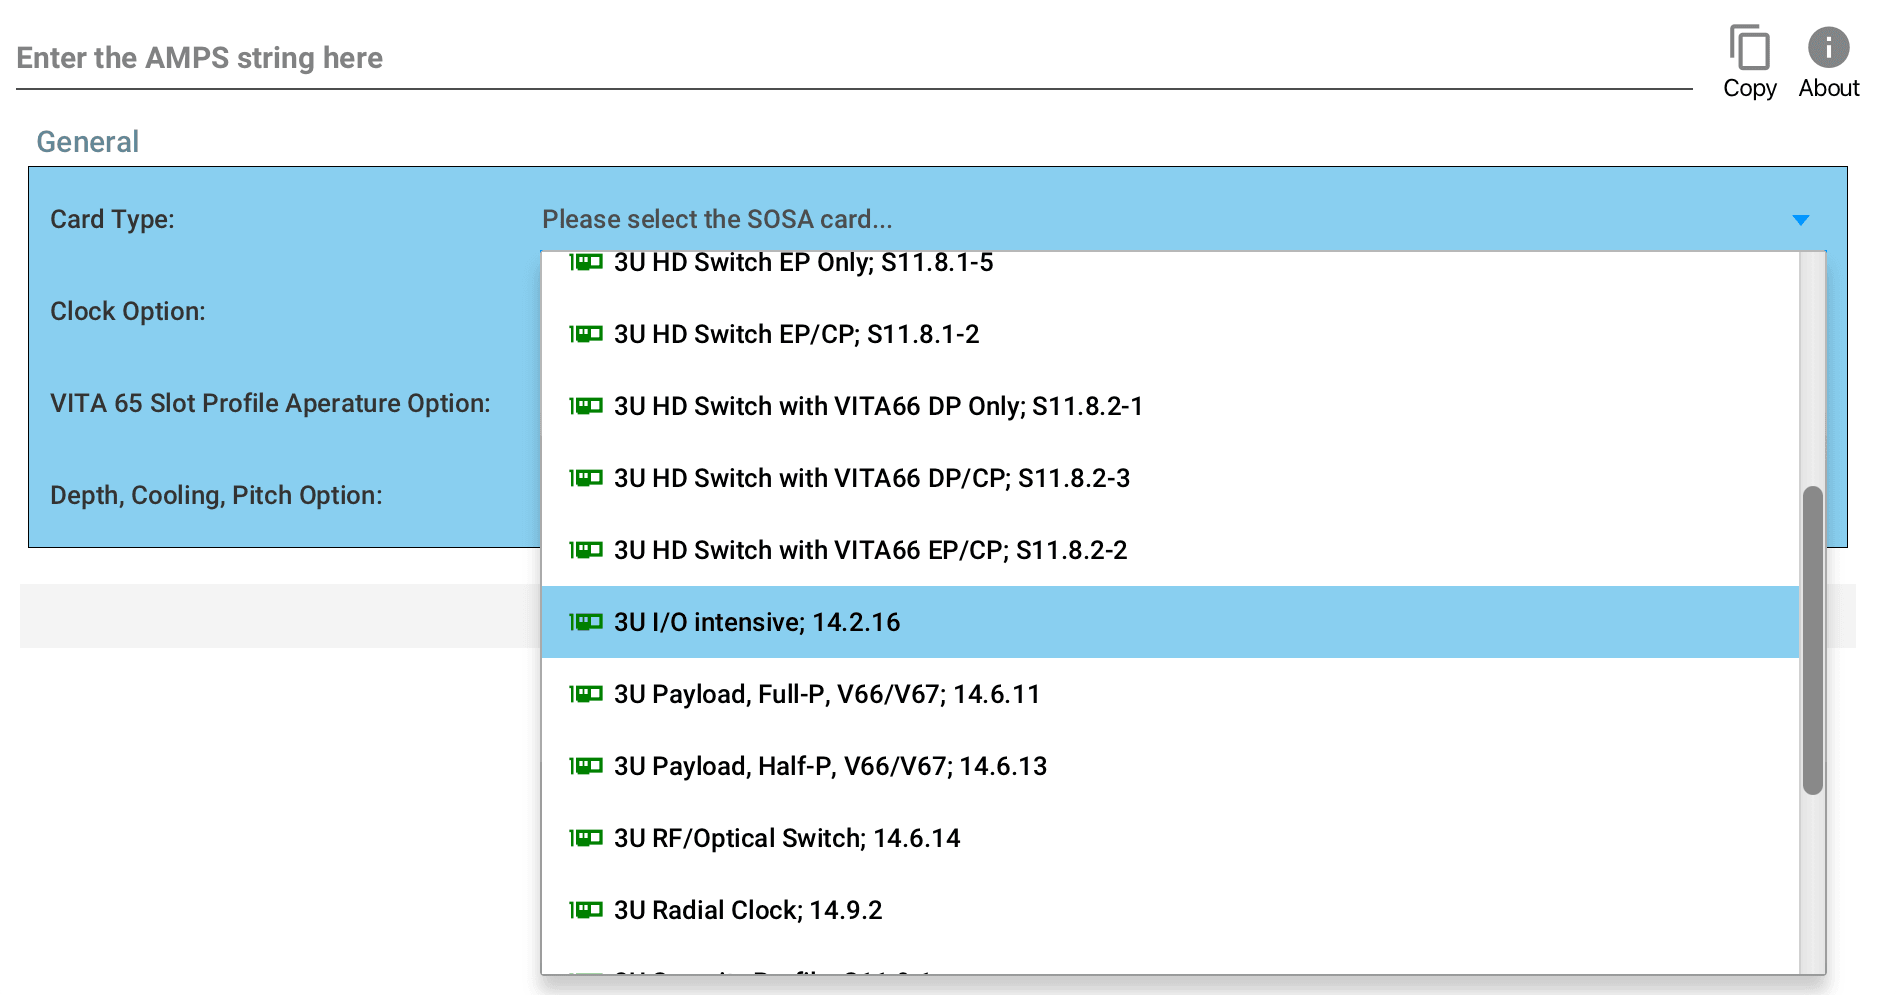Focus the AMPS string input field

[850, 58]
